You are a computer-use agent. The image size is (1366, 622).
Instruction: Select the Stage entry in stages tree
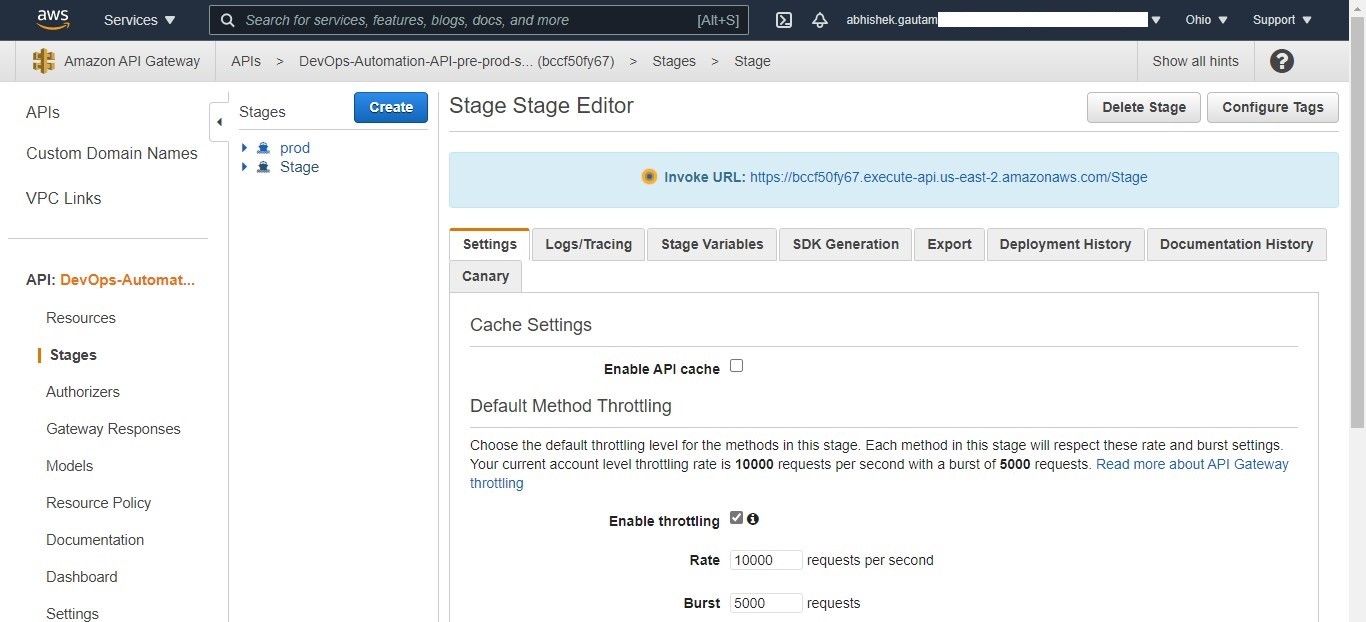[299, 167]
